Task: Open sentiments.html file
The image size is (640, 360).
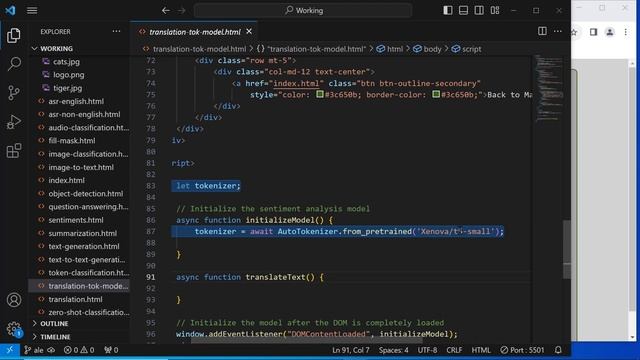Action: click(76, 220)
